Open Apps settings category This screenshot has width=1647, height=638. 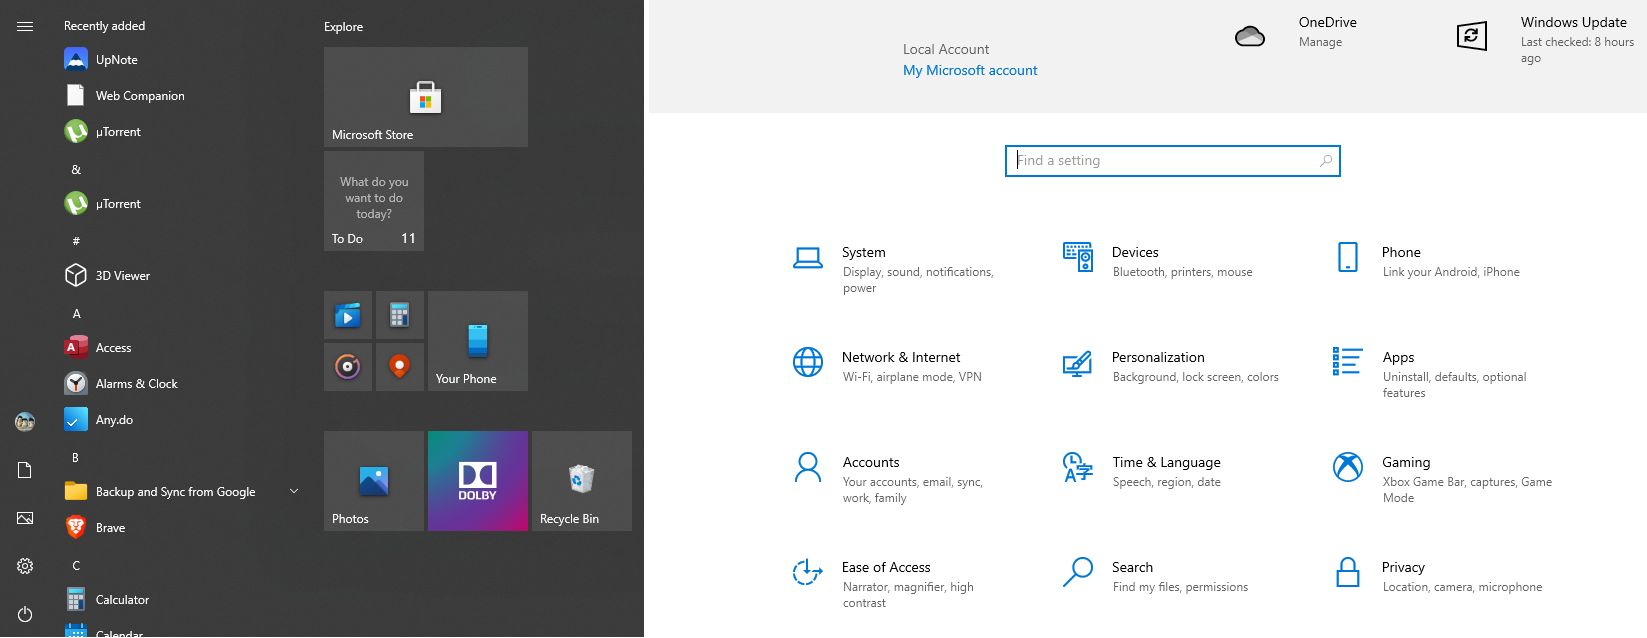tap(1431, 374)
